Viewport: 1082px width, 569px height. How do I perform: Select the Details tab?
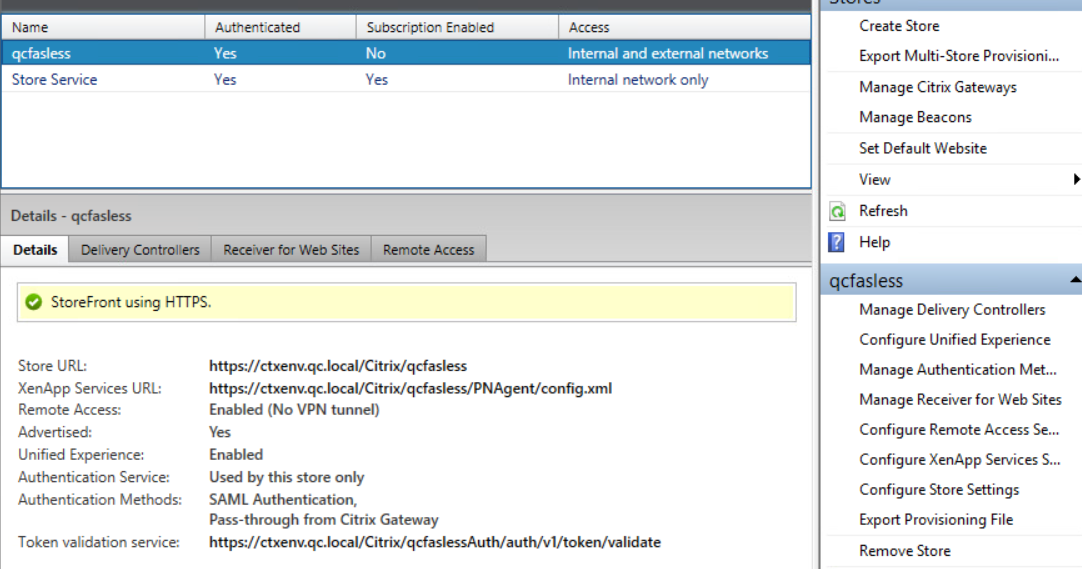point(35,250)
